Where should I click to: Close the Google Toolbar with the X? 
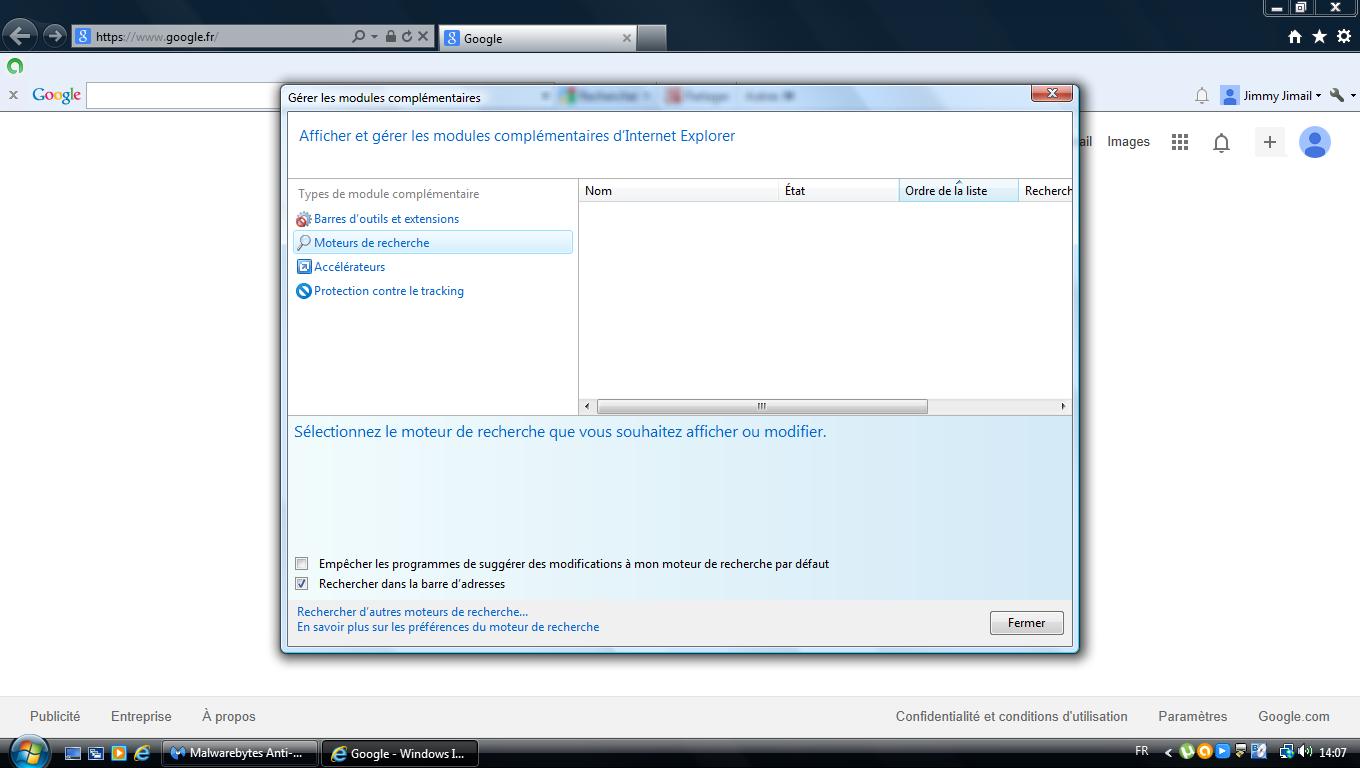coord(13,95)
